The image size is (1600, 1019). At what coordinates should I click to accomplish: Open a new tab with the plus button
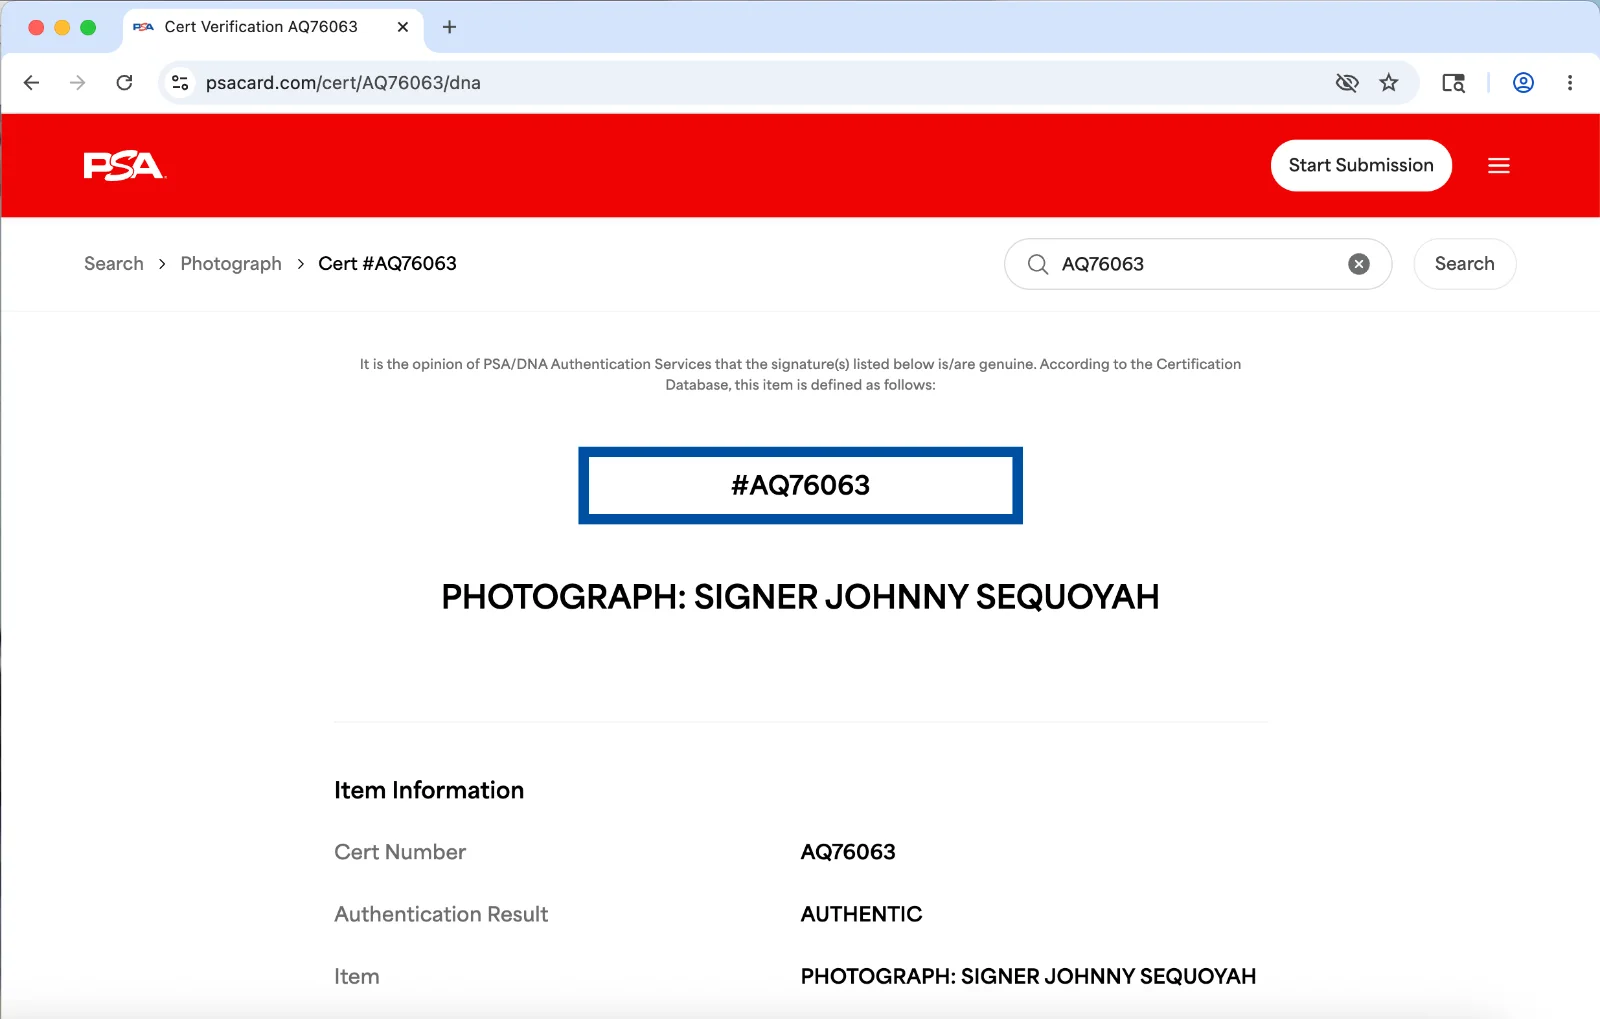449,27
